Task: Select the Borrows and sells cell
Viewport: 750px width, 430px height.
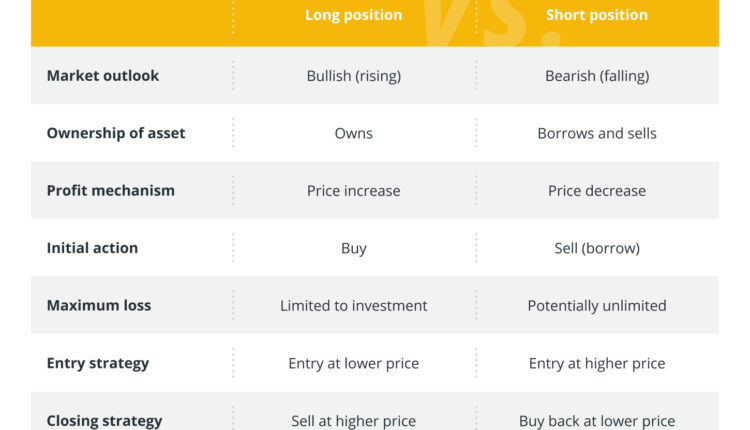Action: [597, 133]
